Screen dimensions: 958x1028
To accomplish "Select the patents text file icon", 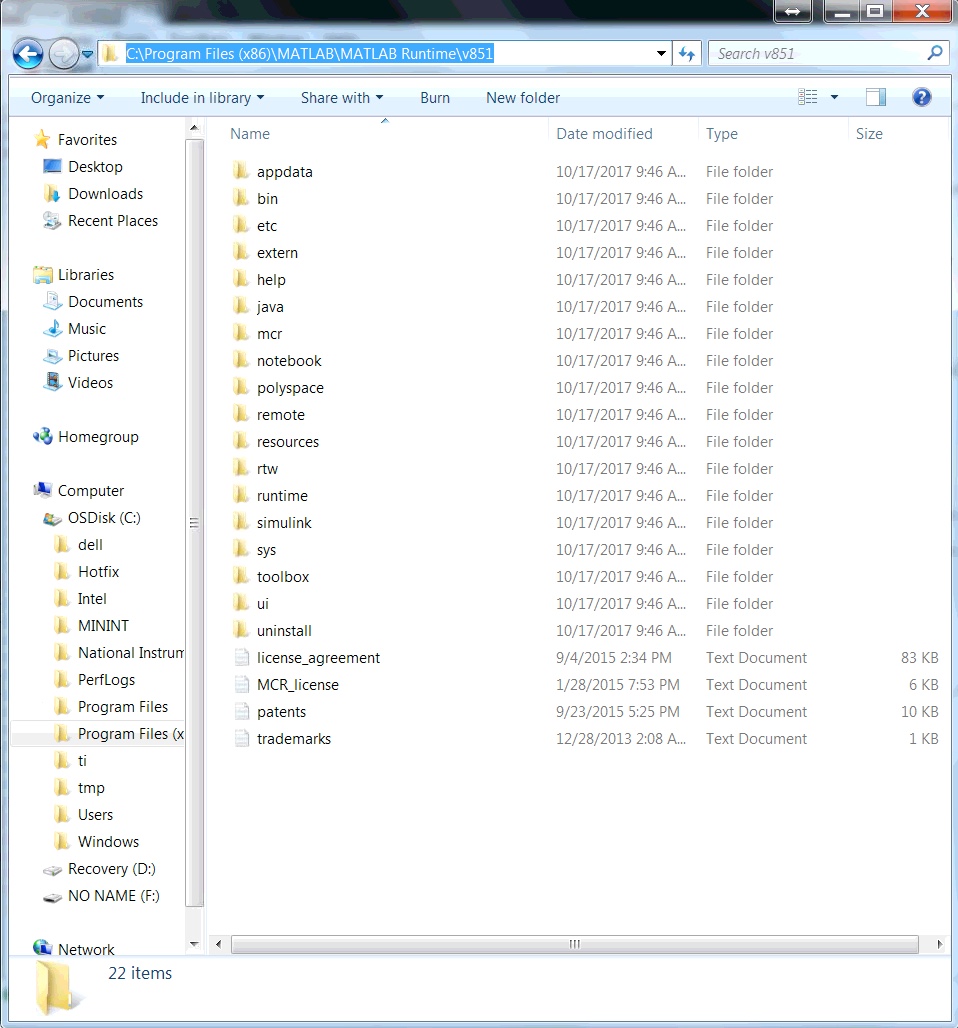I will coord(241,711).
